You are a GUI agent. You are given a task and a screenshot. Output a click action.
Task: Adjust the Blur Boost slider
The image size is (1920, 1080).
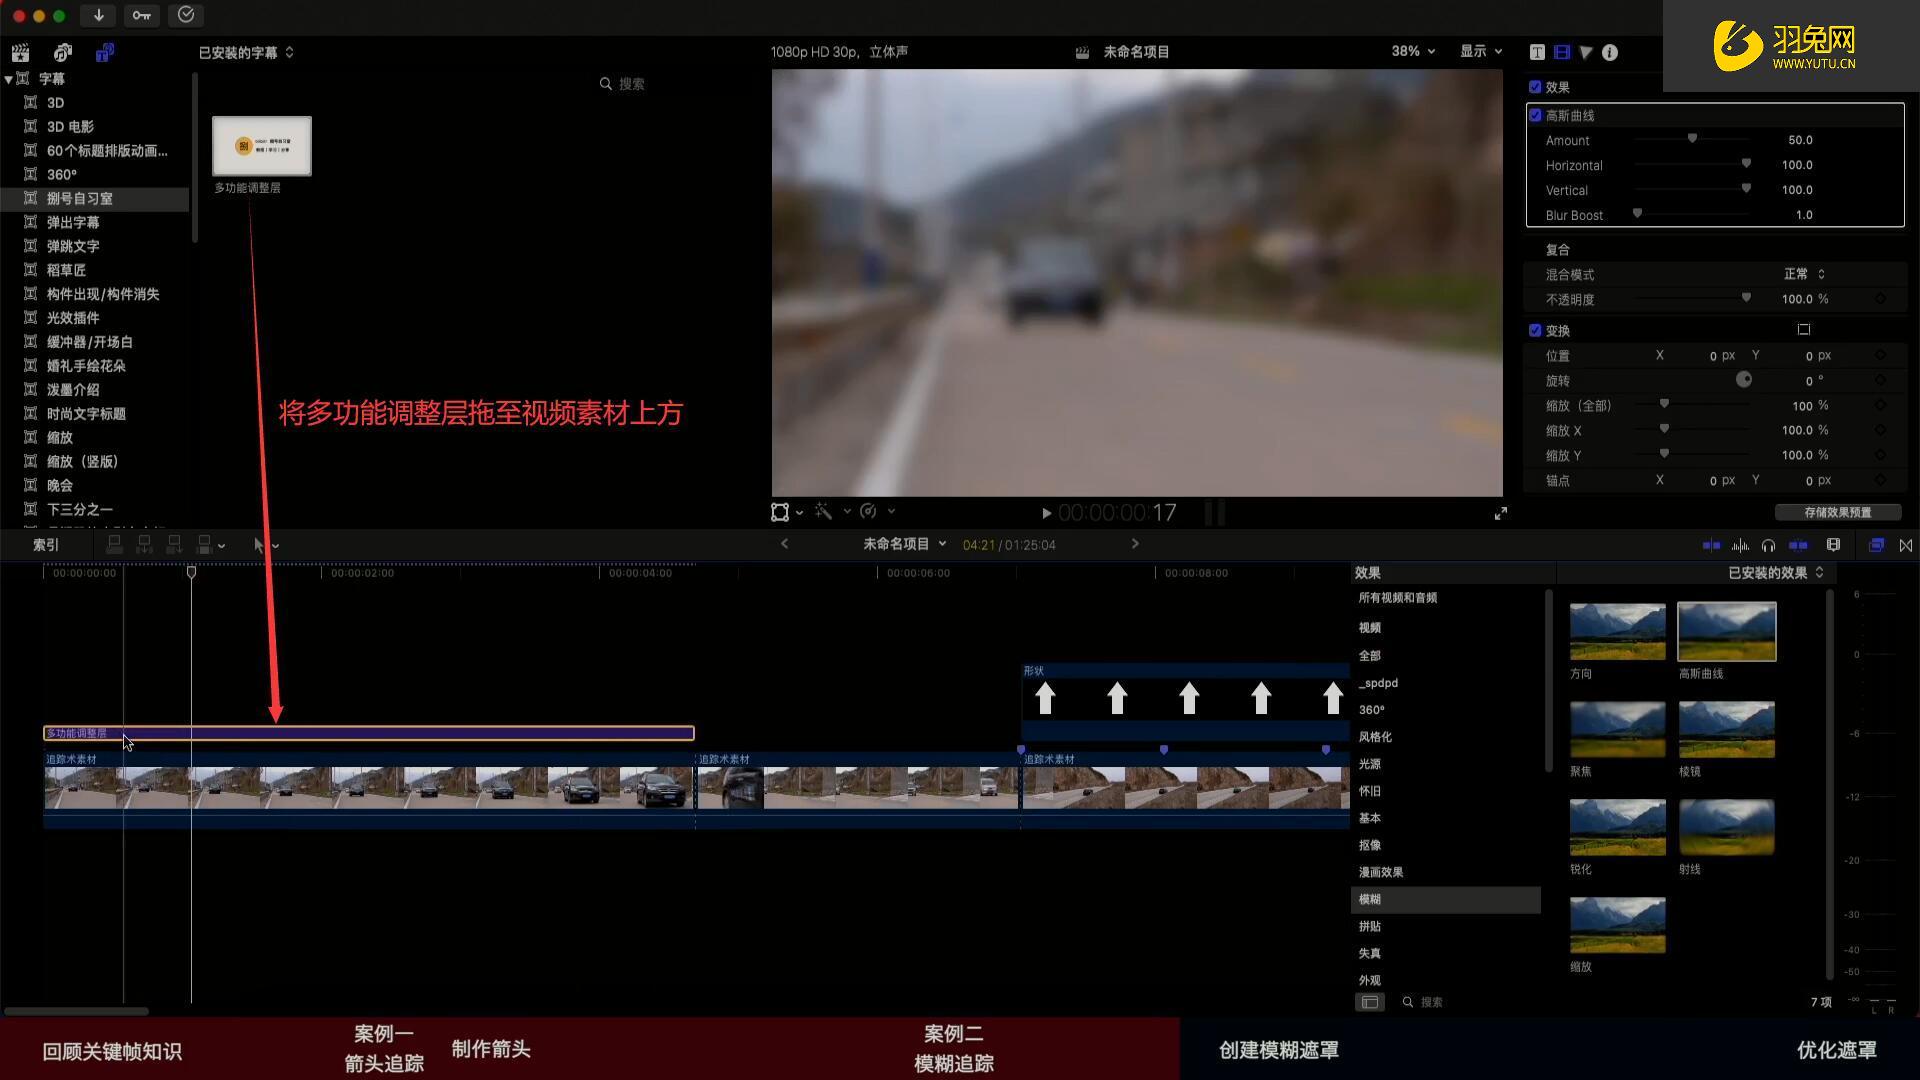(x=1637, y=214)
